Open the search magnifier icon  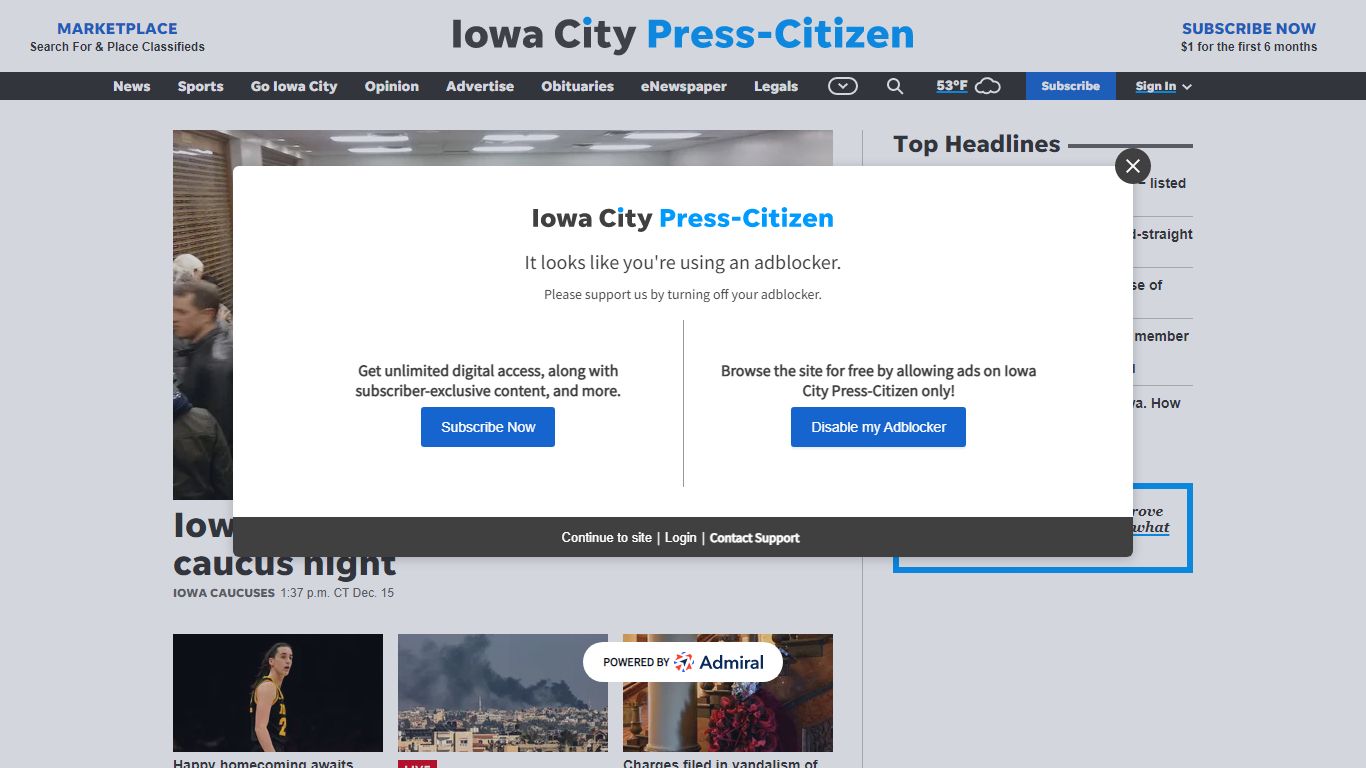click(895, 86)
